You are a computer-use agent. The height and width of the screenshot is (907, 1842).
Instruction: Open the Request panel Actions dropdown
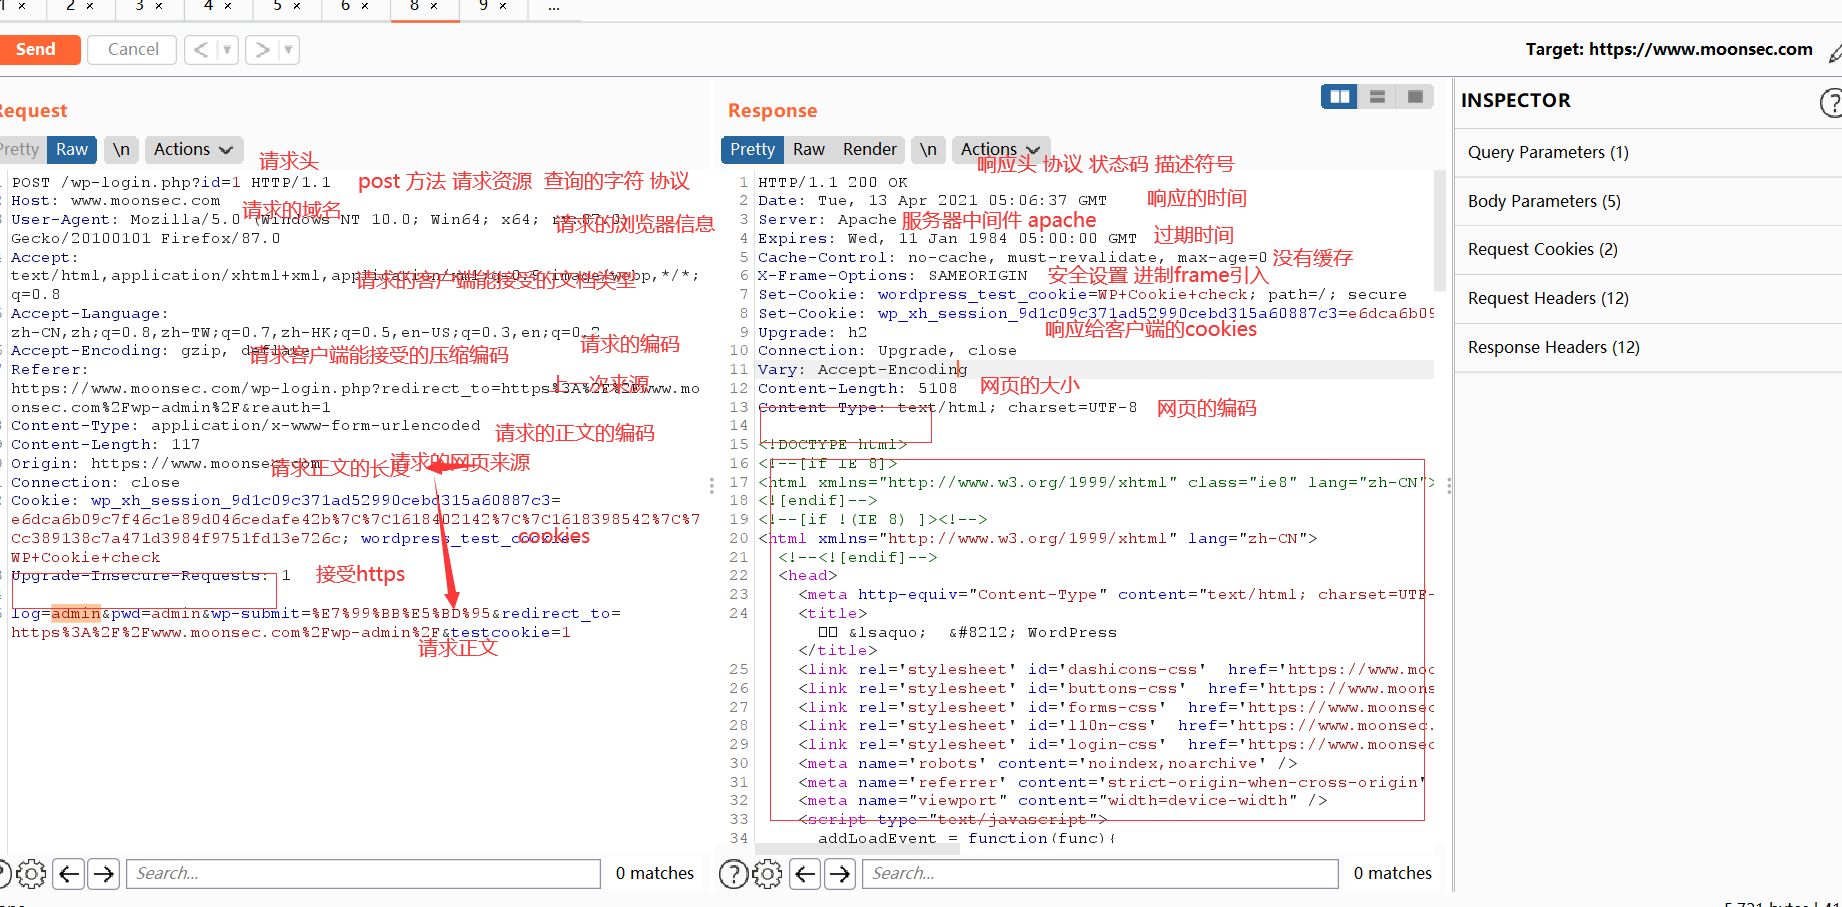click(x=194, y=149)
